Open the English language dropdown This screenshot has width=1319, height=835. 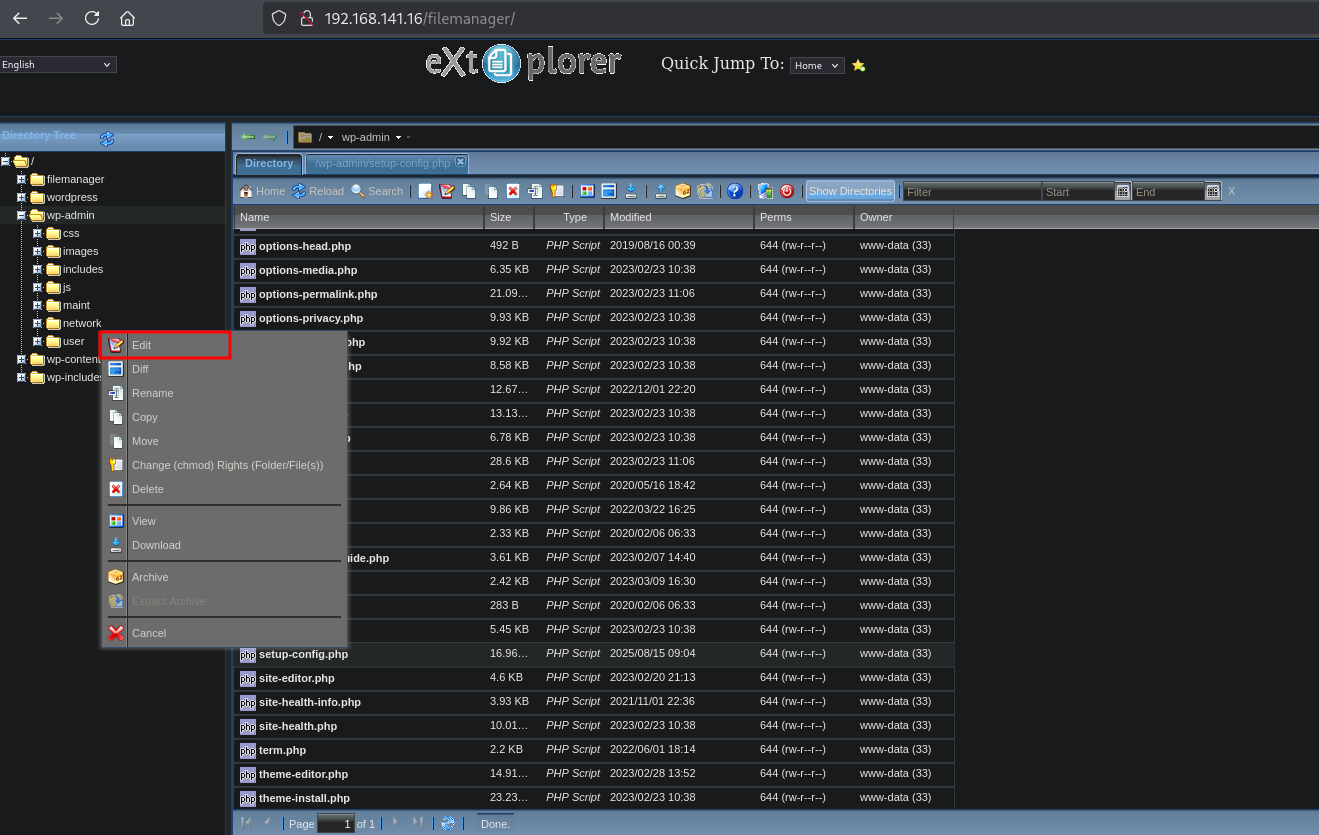click(58, 65)
